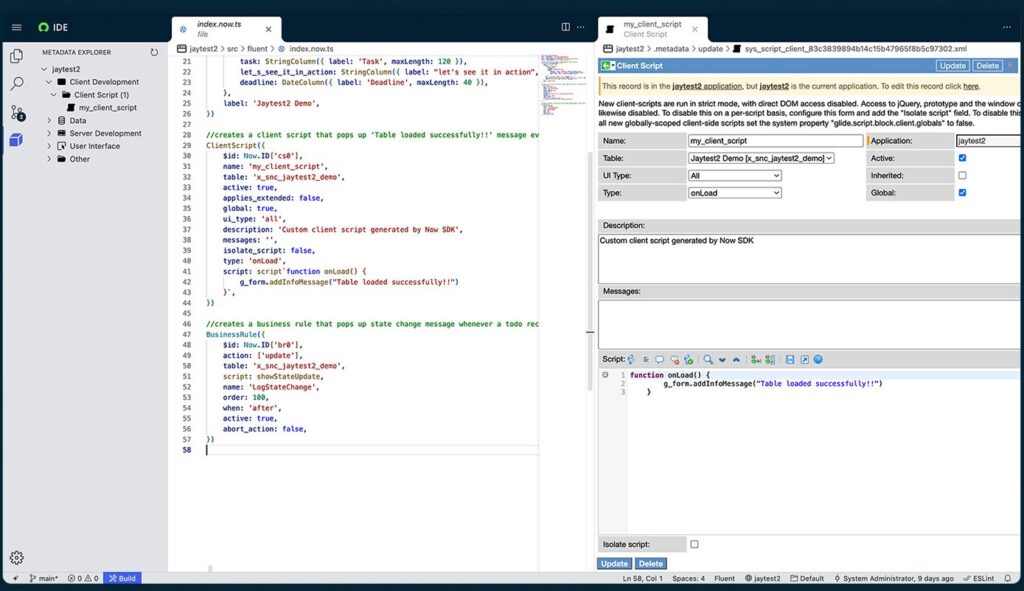Image resolution: width=1024 pixels, height=591 pixels.
Task: Open the hamburger menu next to IDE
Action: (x=16, y=27)
